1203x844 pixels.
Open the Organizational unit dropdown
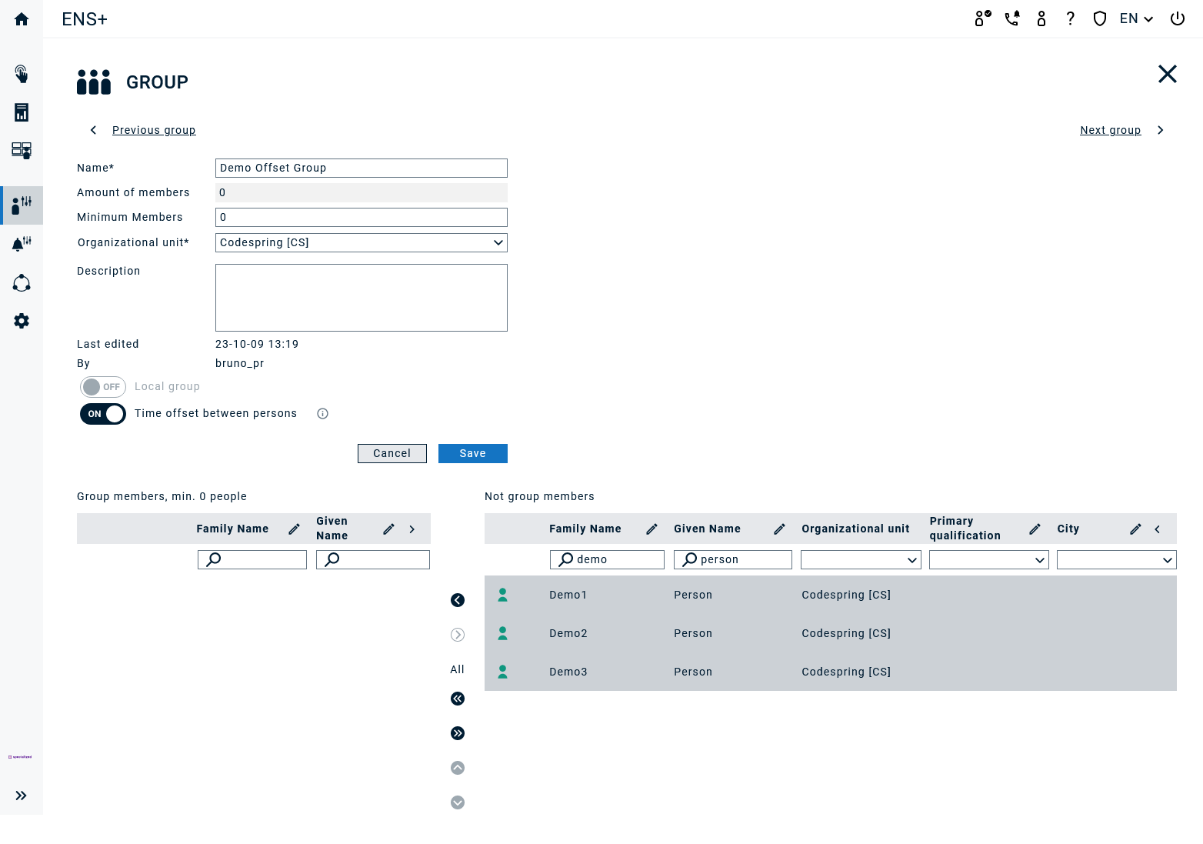(361, 242)
